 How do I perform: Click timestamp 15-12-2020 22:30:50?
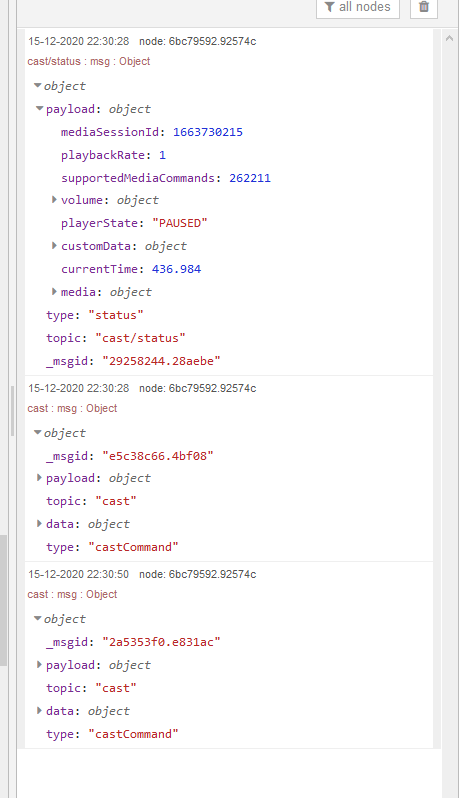pyautogui.click(x=78, y=574)
